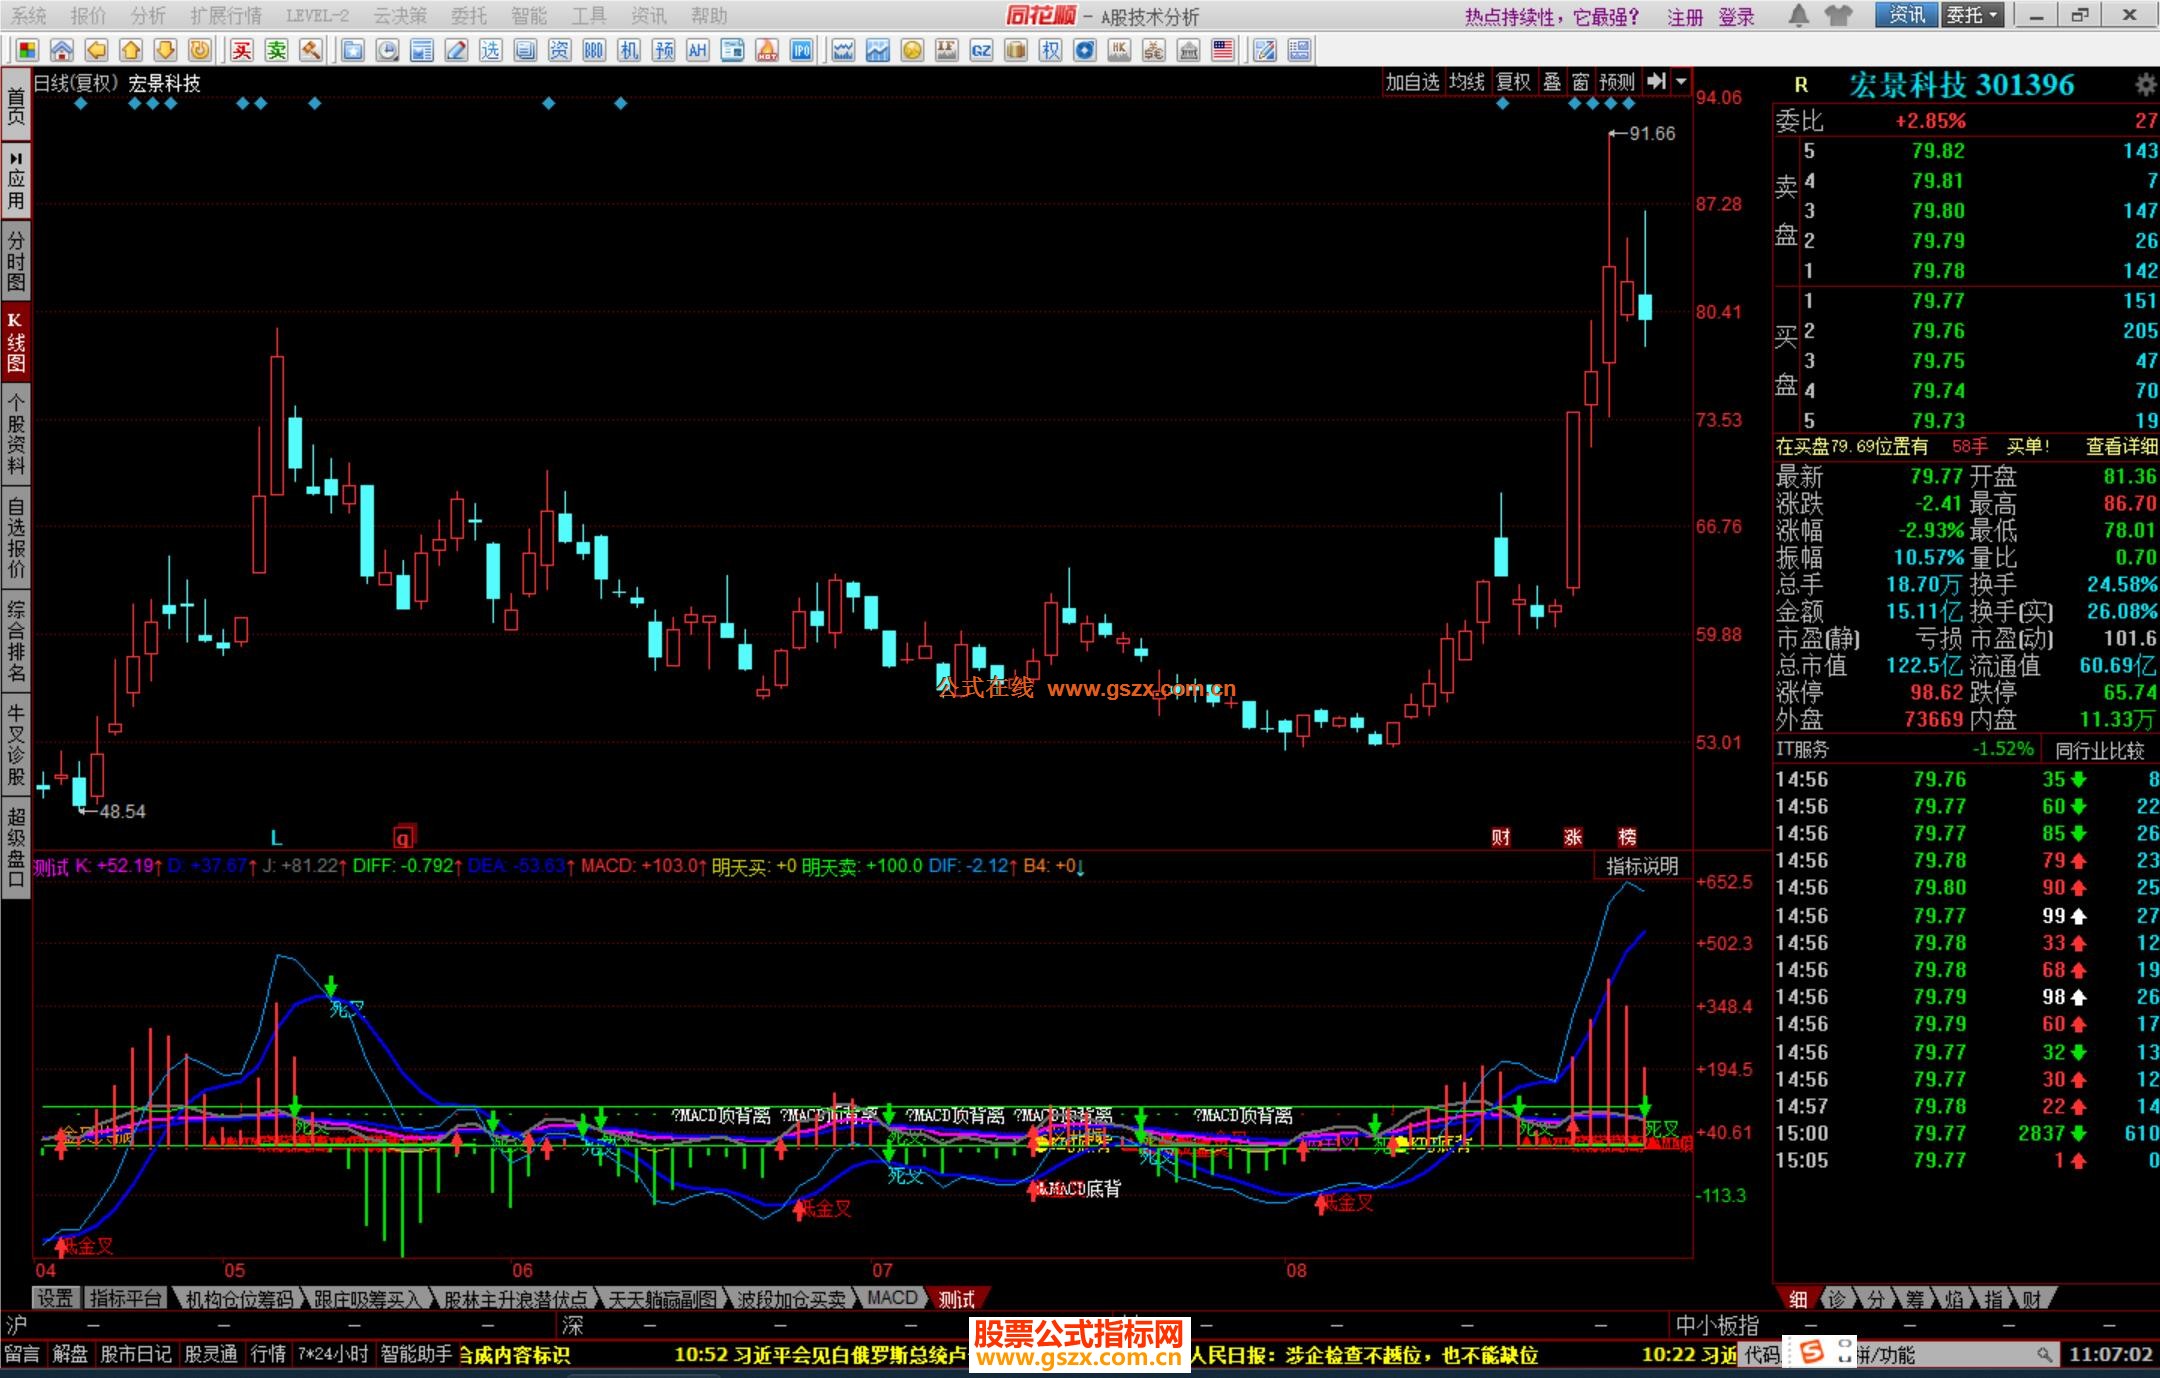
Task: Select the 分时图 sidebar view
Action: tap(16, 260)
